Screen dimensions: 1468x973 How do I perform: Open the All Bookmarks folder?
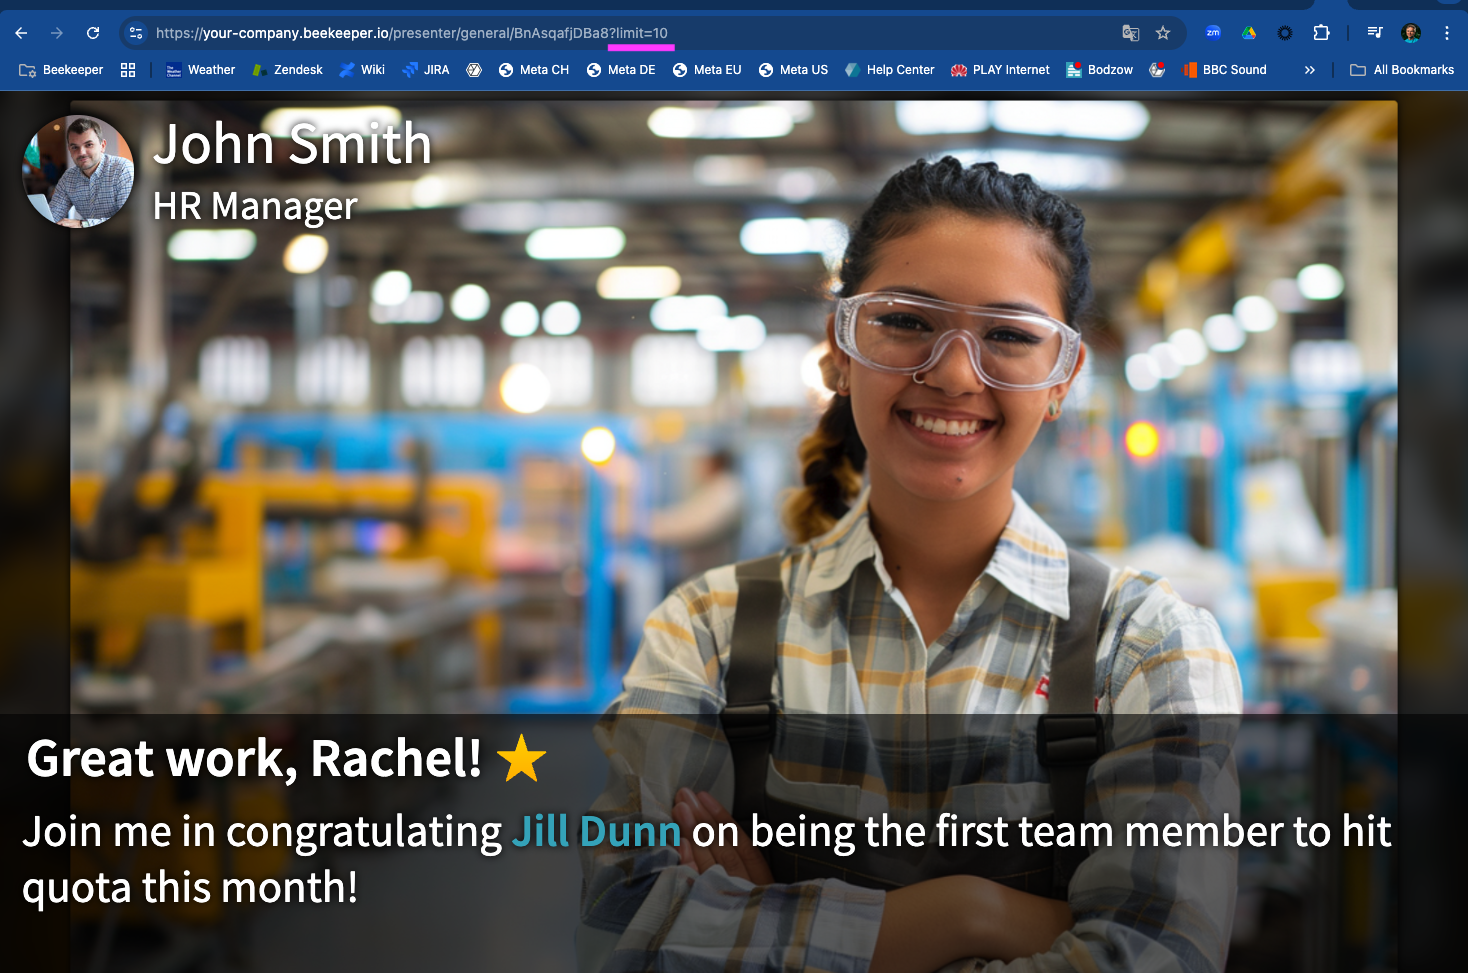pos(1402,70)
